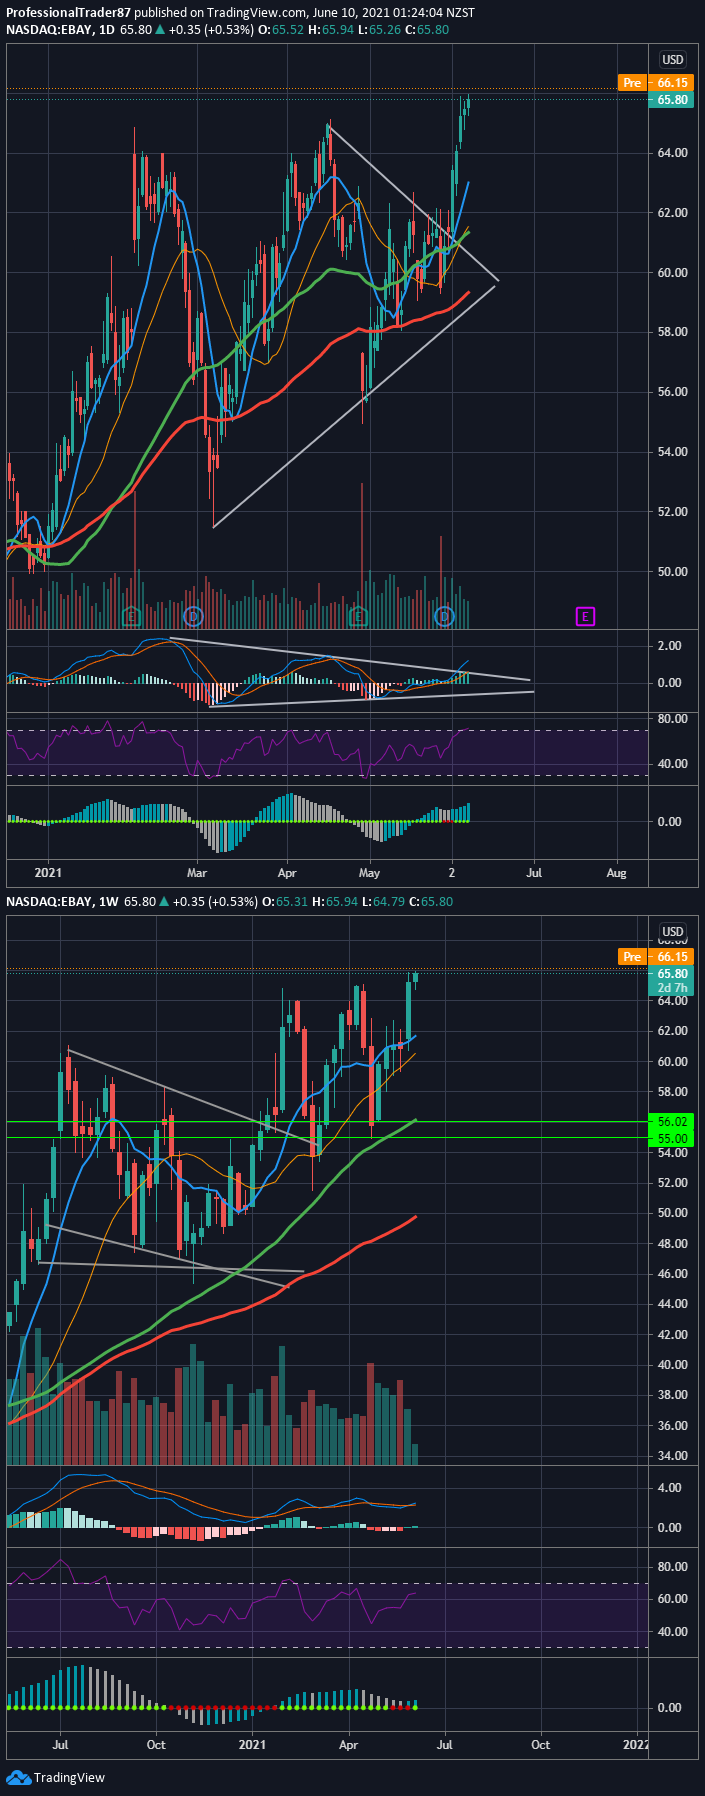
Task: Click the 44.00 price axis label
Action: (x=672, y=1304)
